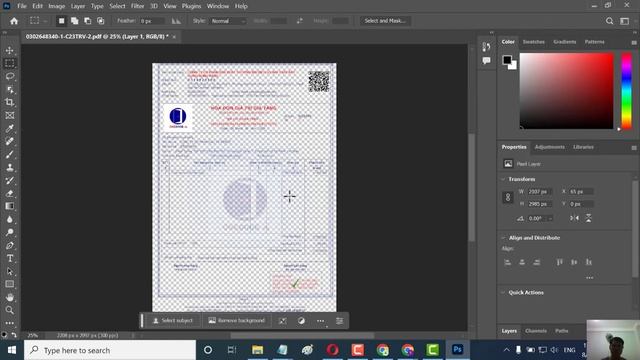This screenshot has height=360, width=640.
Task: Toggle the width-height link constraint
Action: [508, 198]
